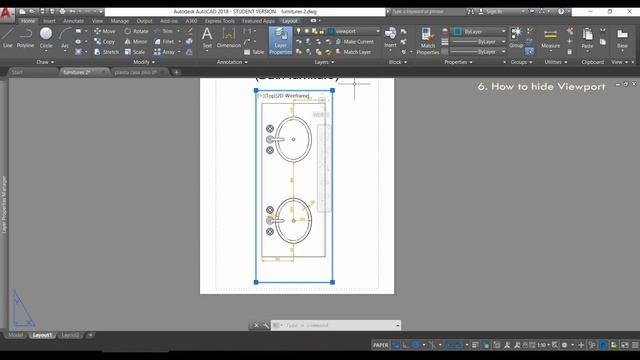Toggle PAPER space button in status bar
Image resolution: width=640 pixels, height=360 pixels.
(380, 345)
